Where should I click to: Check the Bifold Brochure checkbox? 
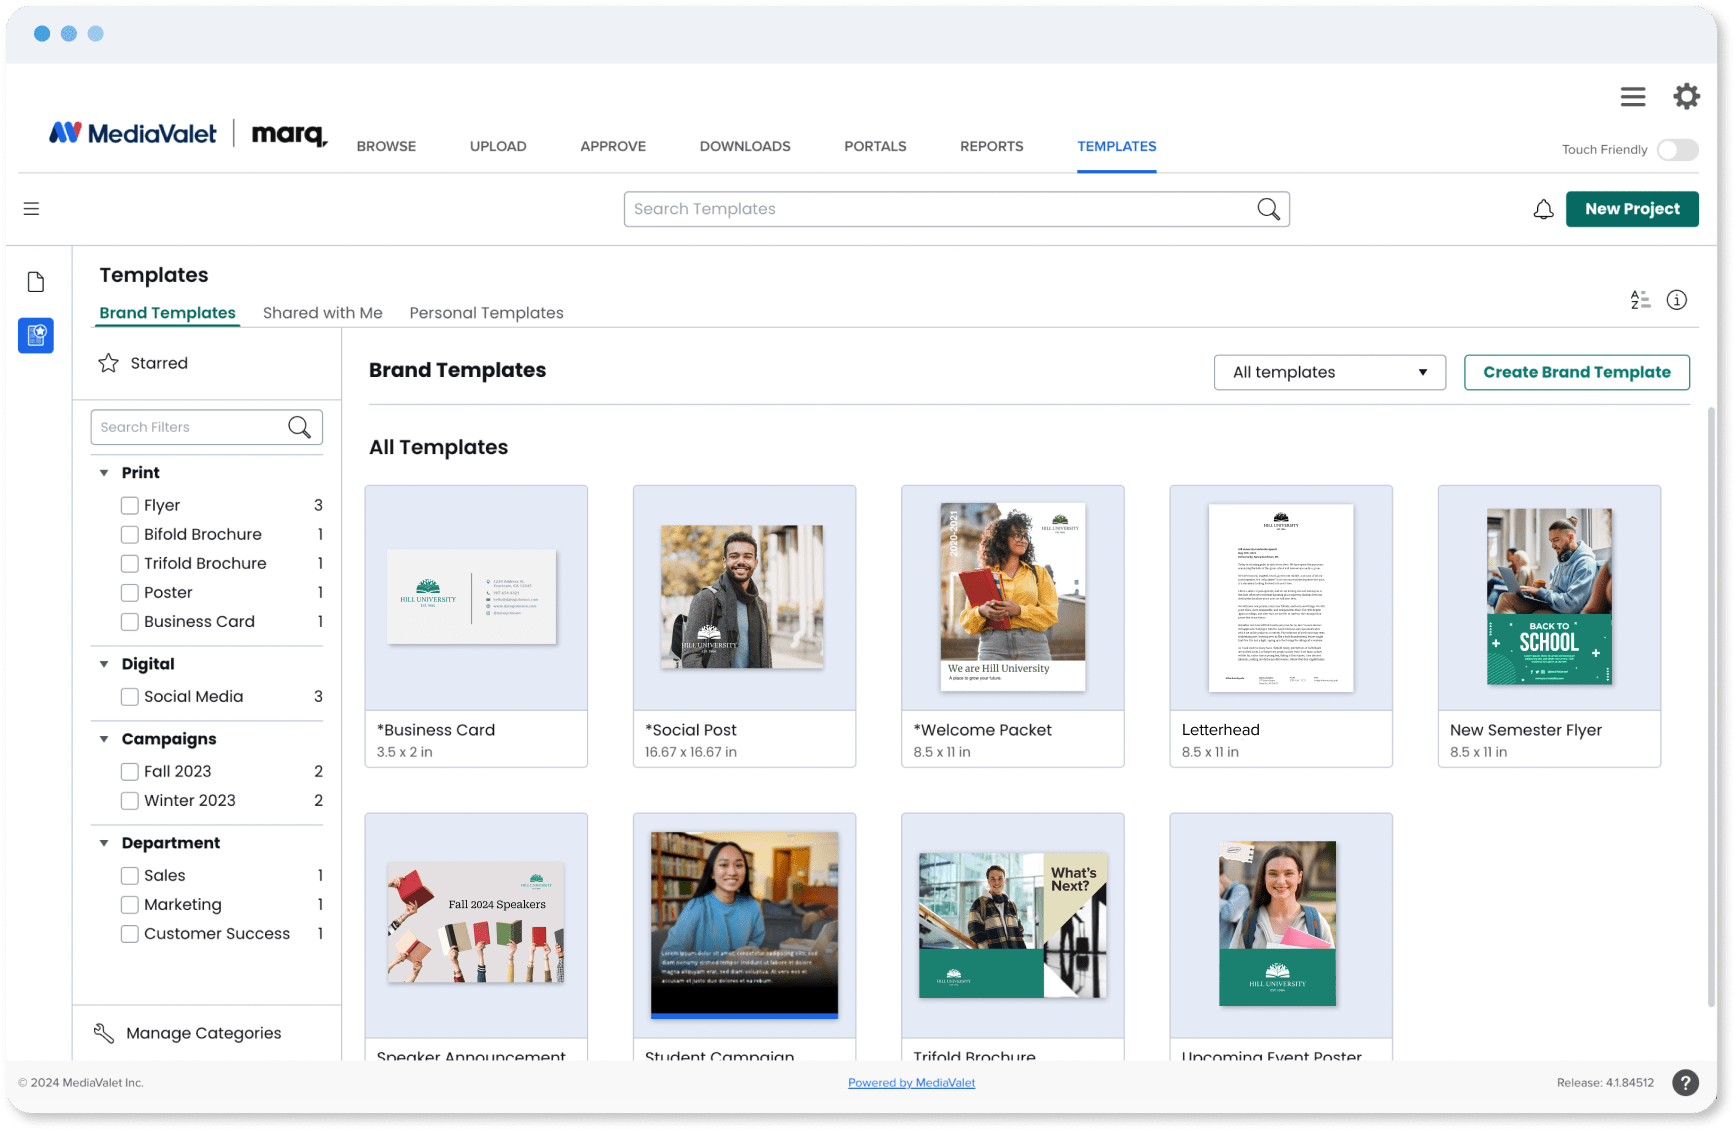(x=130, y=534)
